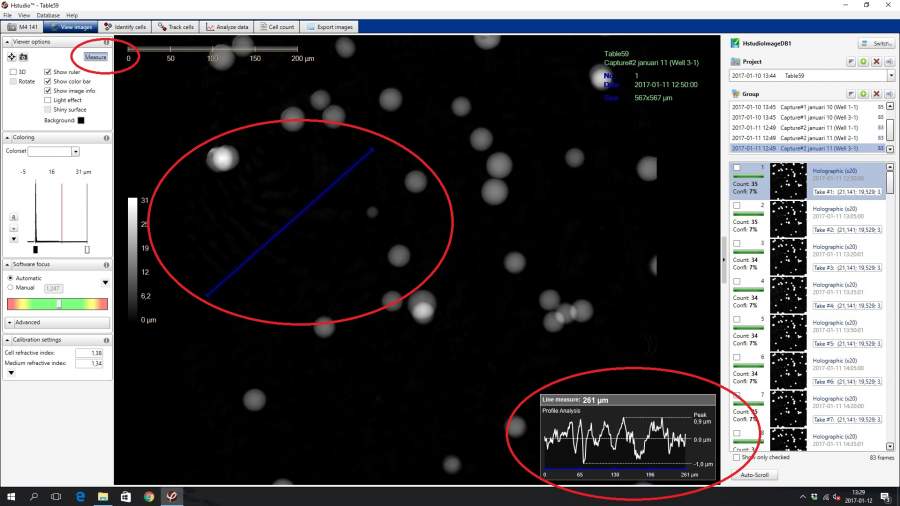The width and height of the screenshot is (900, 506).
Task: Edit the Project with its flag icon
Action: tap(851, 61)
